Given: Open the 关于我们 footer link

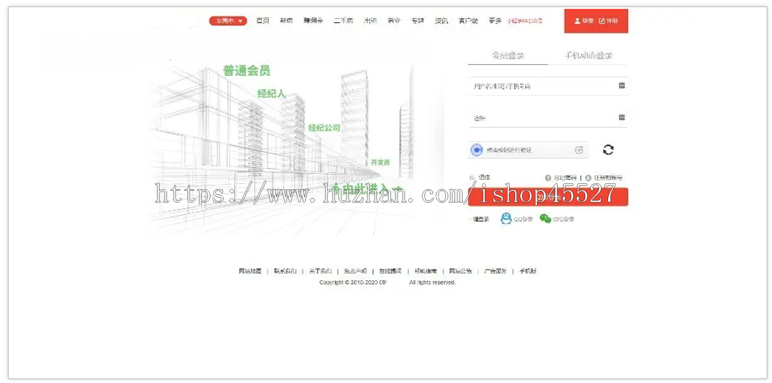Looking at the screenshot, I should coord(320,271).
